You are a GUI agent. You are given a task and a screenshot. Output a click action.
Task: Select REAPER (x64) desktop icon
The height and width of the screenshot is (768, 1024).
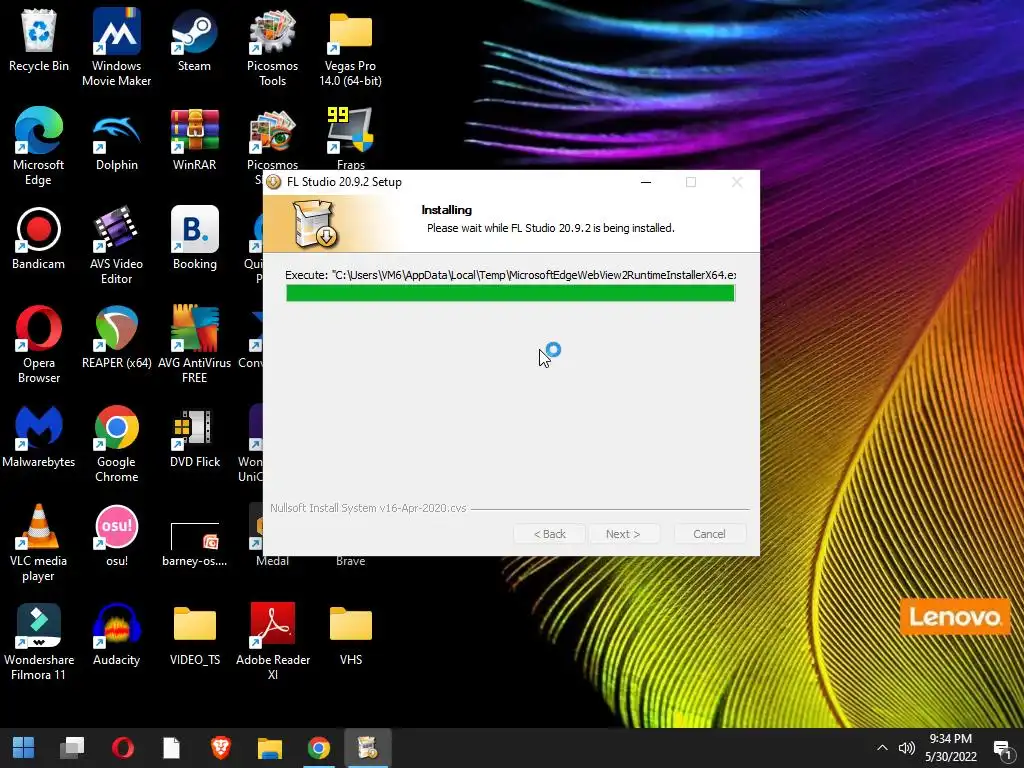coord(116,338)
